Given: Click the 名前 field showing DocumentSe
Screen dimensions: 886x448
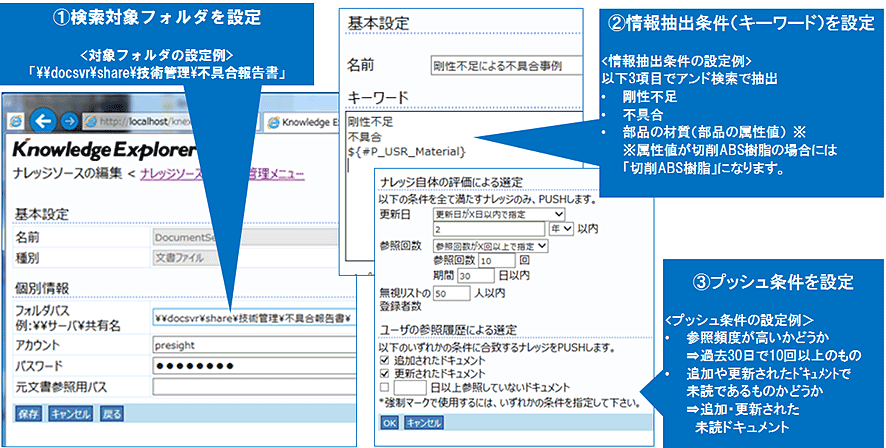Looking at the screenshot, I should [244, 237].
